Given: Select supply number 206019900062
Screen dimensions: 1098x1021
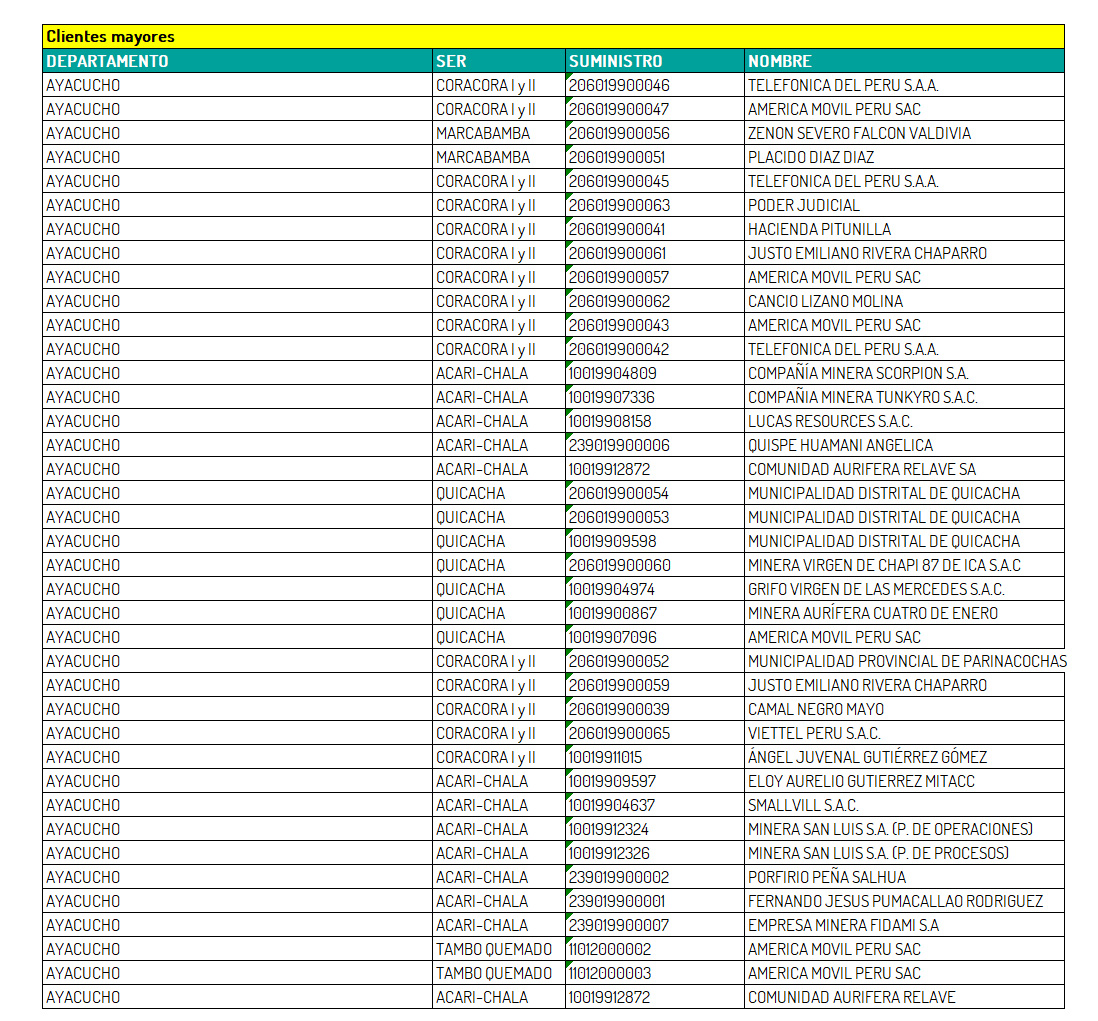Looking at the screenshot, I should pyautogui.click(x=655, y=301).
